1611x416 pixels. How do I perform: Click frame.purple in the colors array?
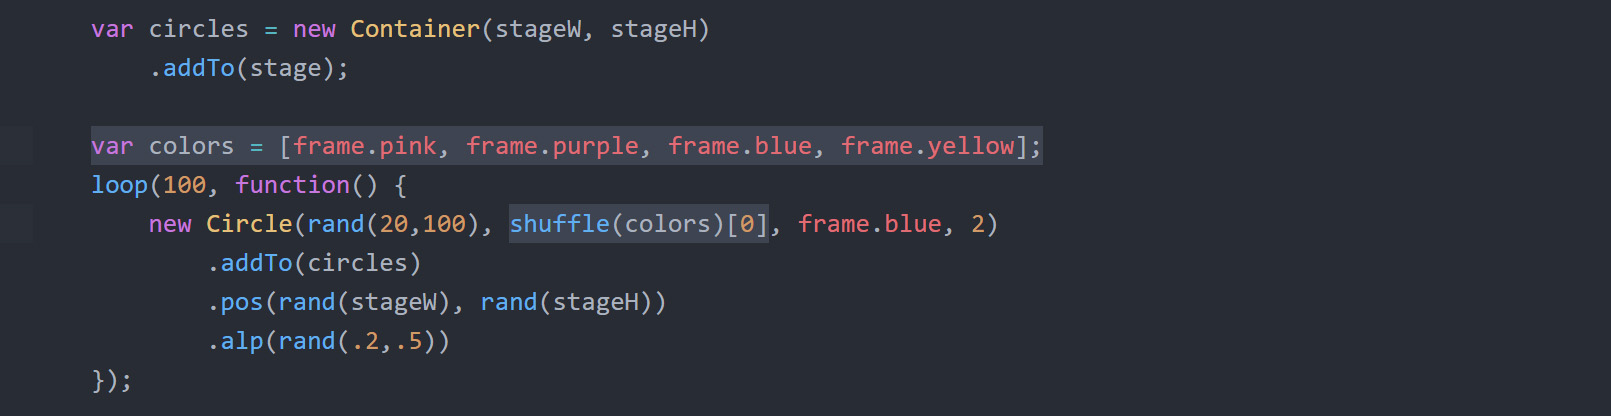point(552,146)
